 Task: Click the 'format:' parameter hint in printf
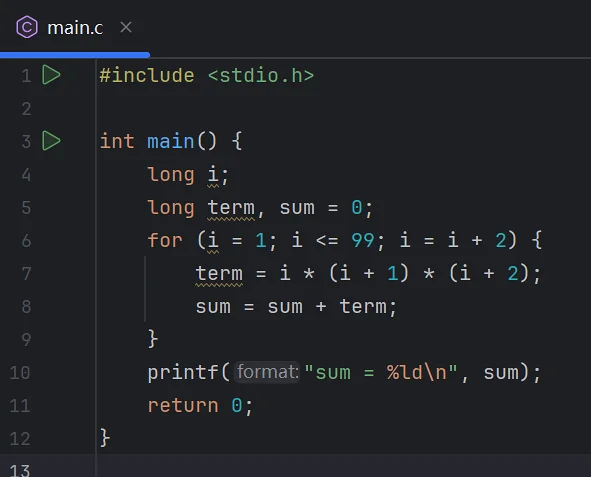coord(267,372)
